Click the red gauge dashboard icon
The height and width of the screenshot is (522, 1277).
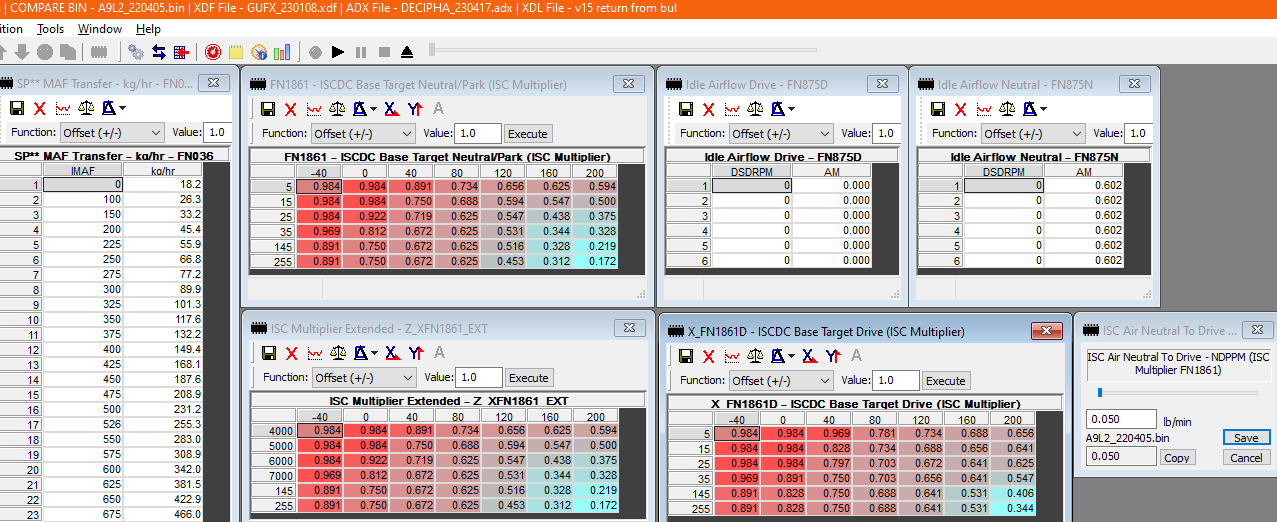coord(212,51)
